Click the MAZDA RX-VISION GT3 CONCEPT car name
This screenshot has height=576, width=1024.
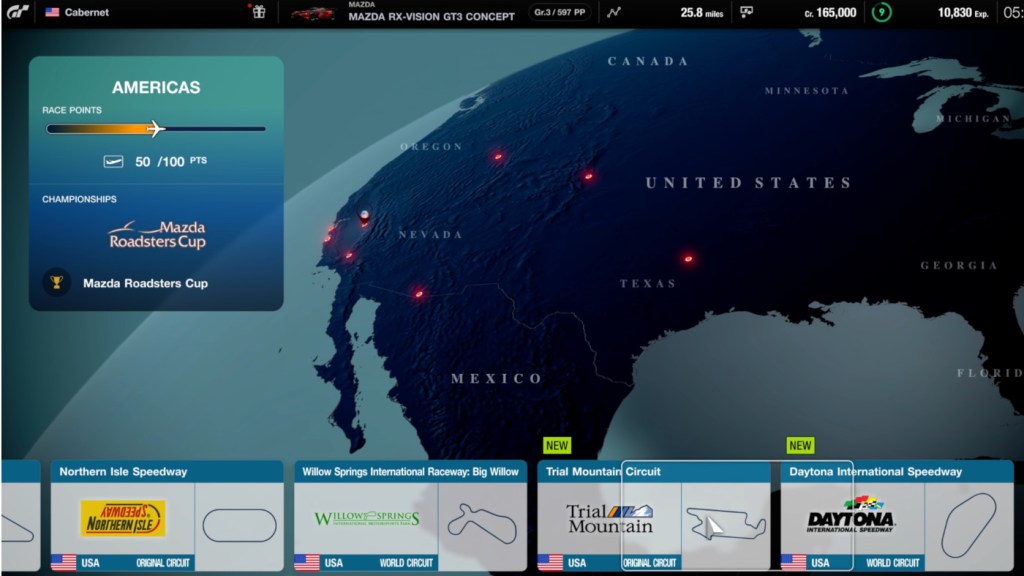tap(432, 16)
